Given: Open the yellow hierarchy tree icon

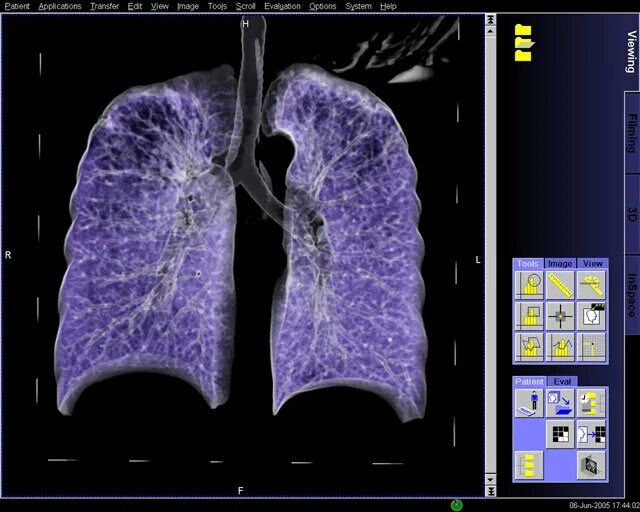Looking at the screenshot, I should coord(529,465).
